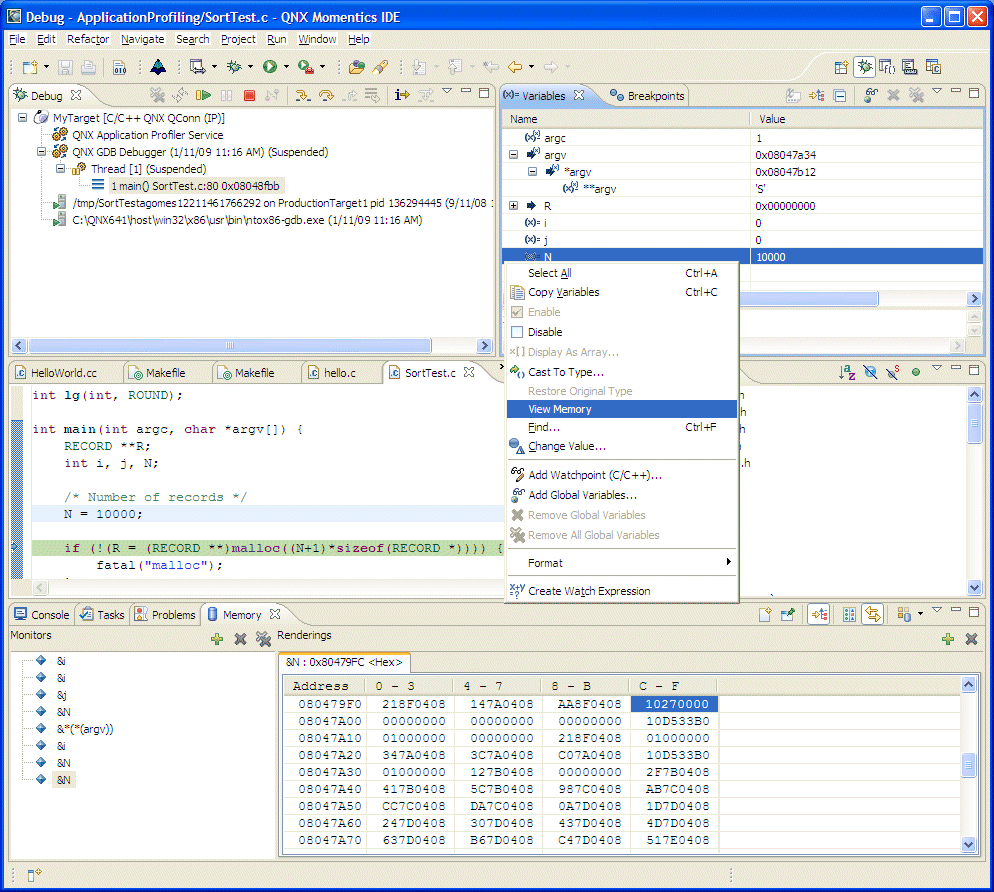The width and height of the screenshot is (994, 892).
Task: Select View Memory from the context menu
Action: pyautogui.click(x=560, y=409)
